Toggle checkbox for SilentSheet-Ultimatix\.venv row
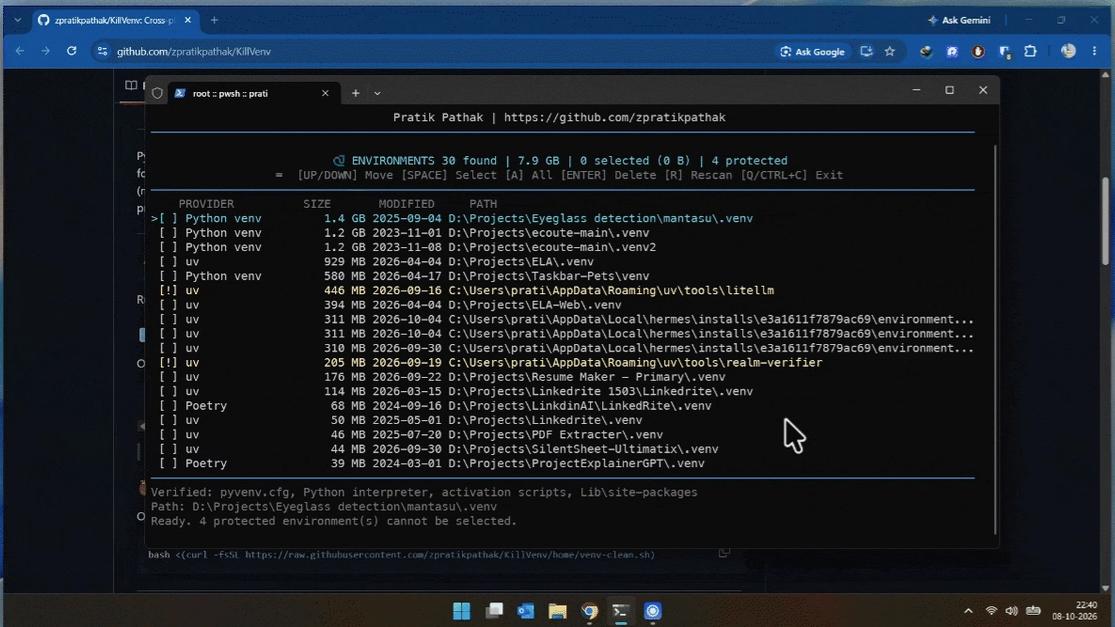 tap(168, 449)
